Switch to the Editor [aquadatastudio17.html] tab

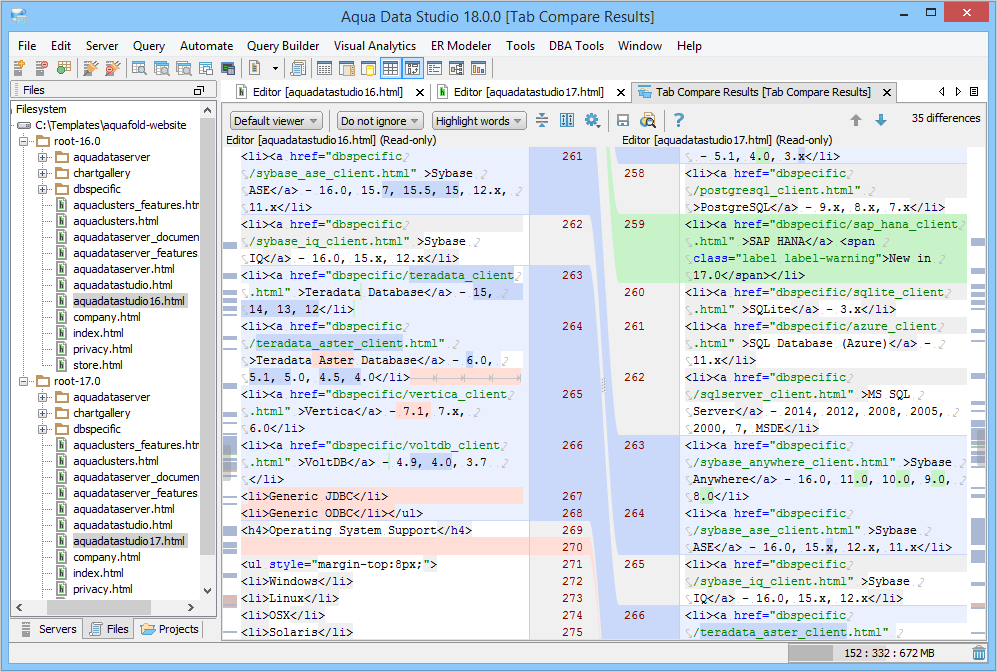tap(528, 92)
